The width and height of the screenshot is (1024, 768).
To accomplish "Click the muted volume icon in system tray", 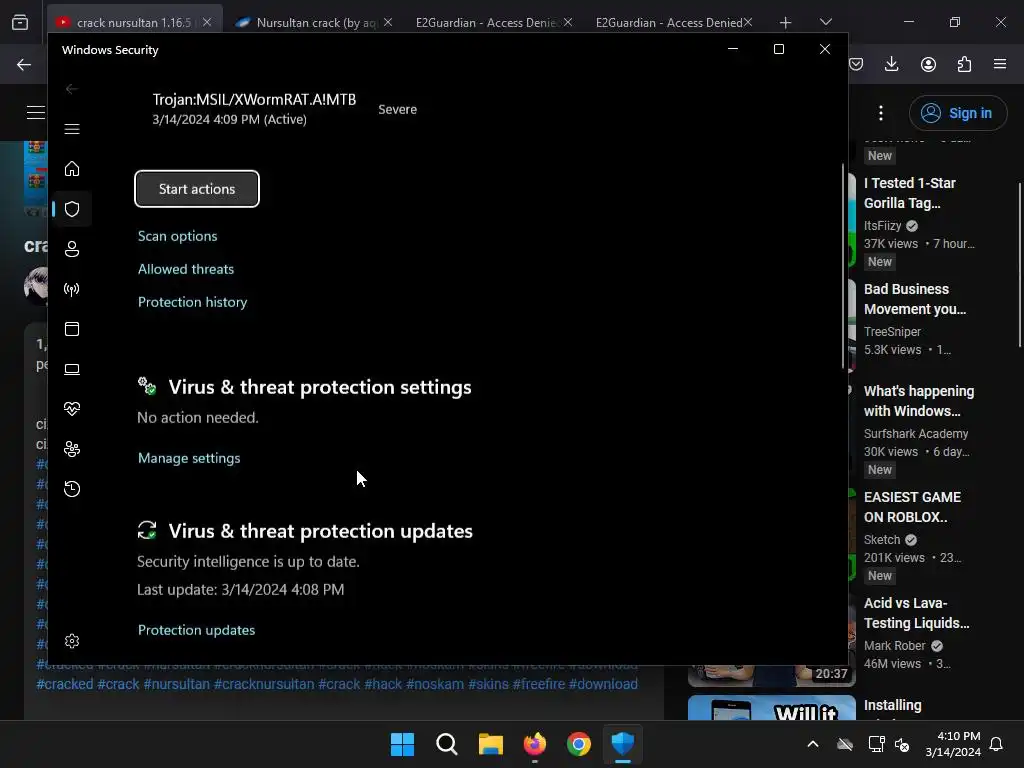I will (903, 744).
